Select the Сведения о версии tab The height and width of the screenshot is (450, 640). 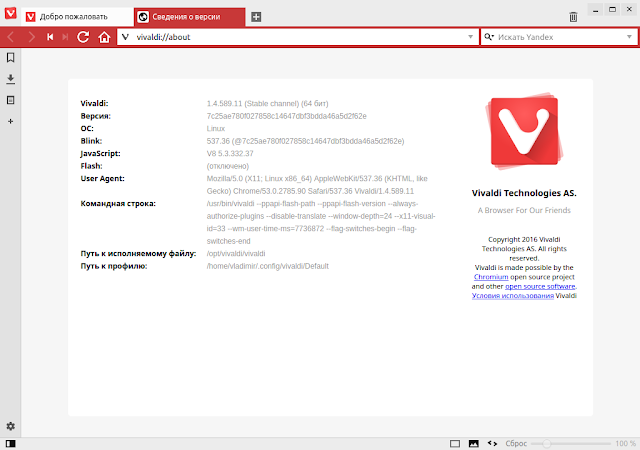(x=190, y=17)
